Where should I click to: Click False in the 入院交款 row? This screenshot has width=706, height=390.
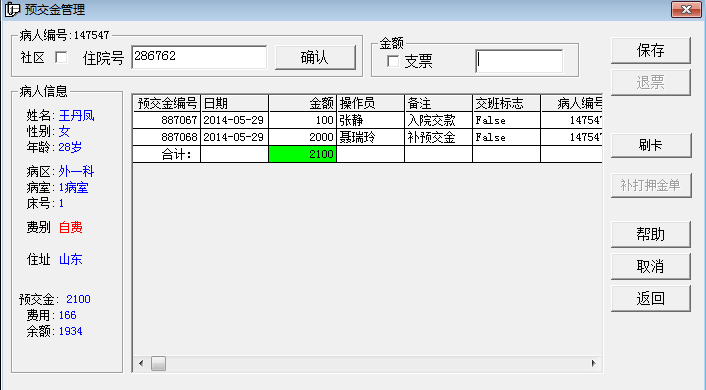coord(507,120)
